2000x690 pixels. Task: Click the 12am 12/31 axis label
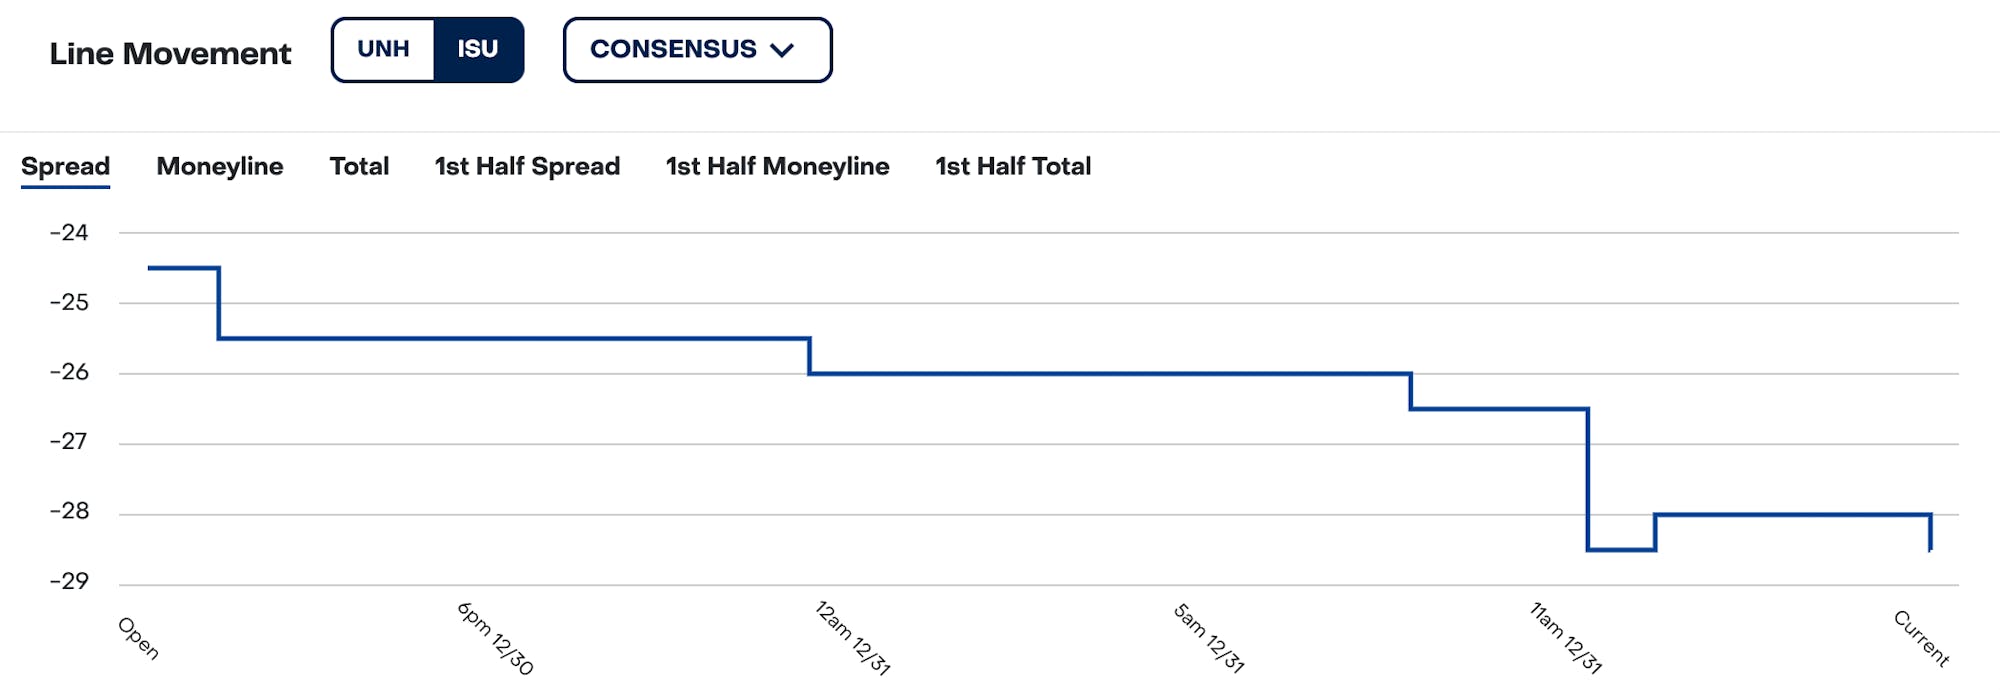(x=852, y=638)
